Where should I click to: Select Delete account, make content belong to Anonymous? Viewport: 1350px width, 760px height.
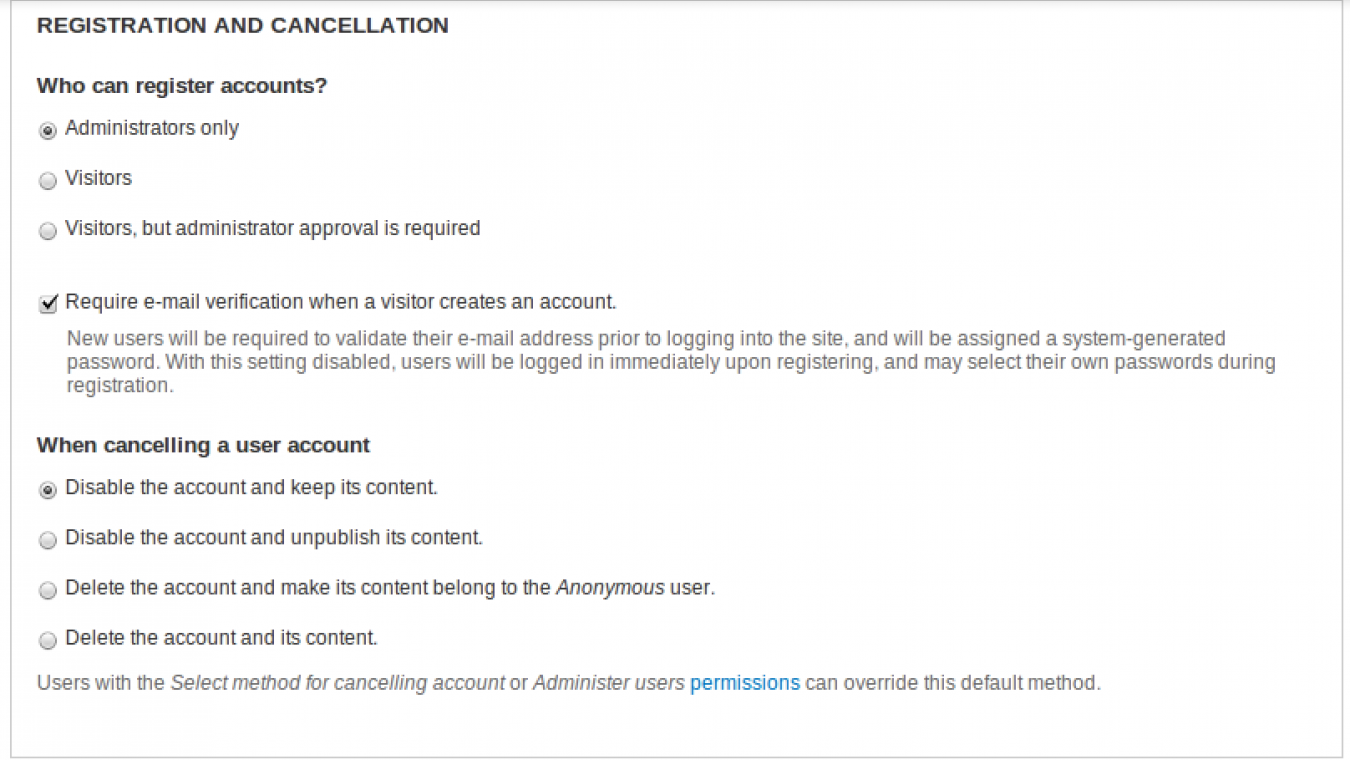click(46, 589)
